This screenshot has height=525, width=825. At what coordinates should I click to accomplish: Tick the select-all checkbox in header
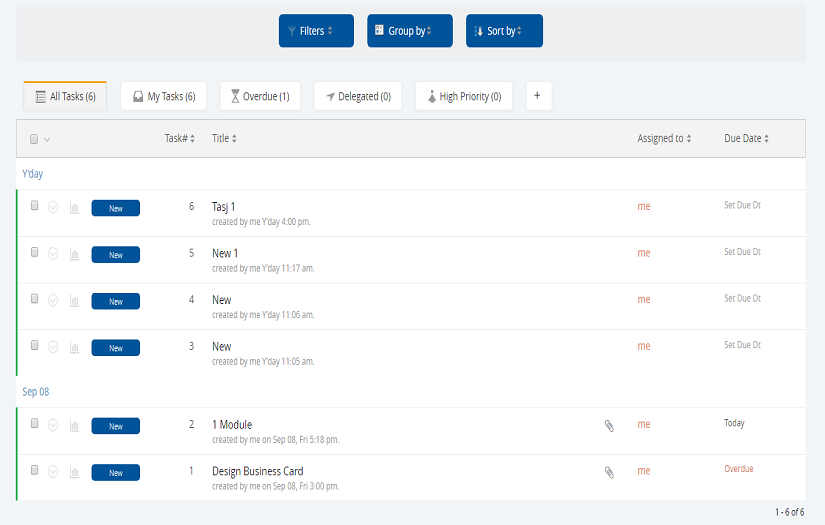[34, 139]
